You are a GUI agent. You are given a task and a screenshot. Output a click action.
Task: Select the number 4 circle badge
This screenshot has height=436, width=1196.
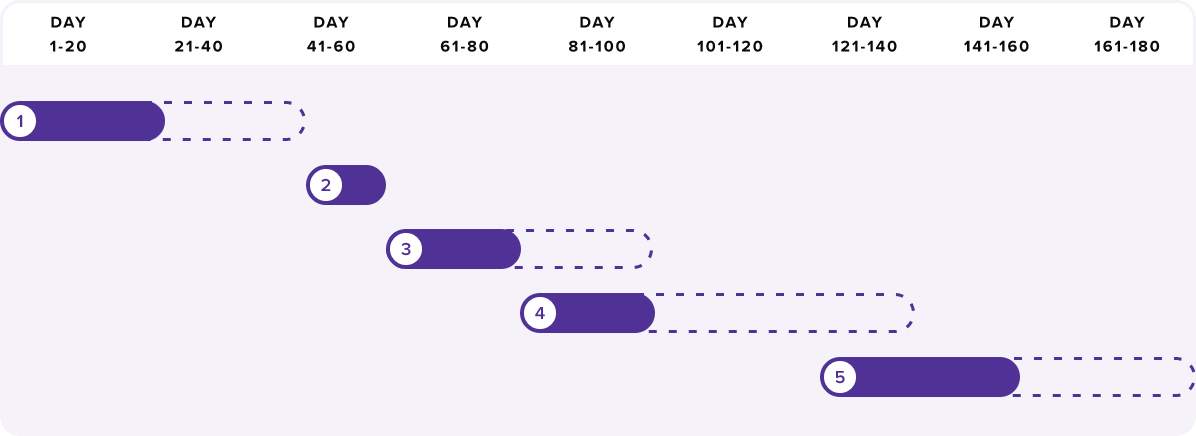[540, 313]
